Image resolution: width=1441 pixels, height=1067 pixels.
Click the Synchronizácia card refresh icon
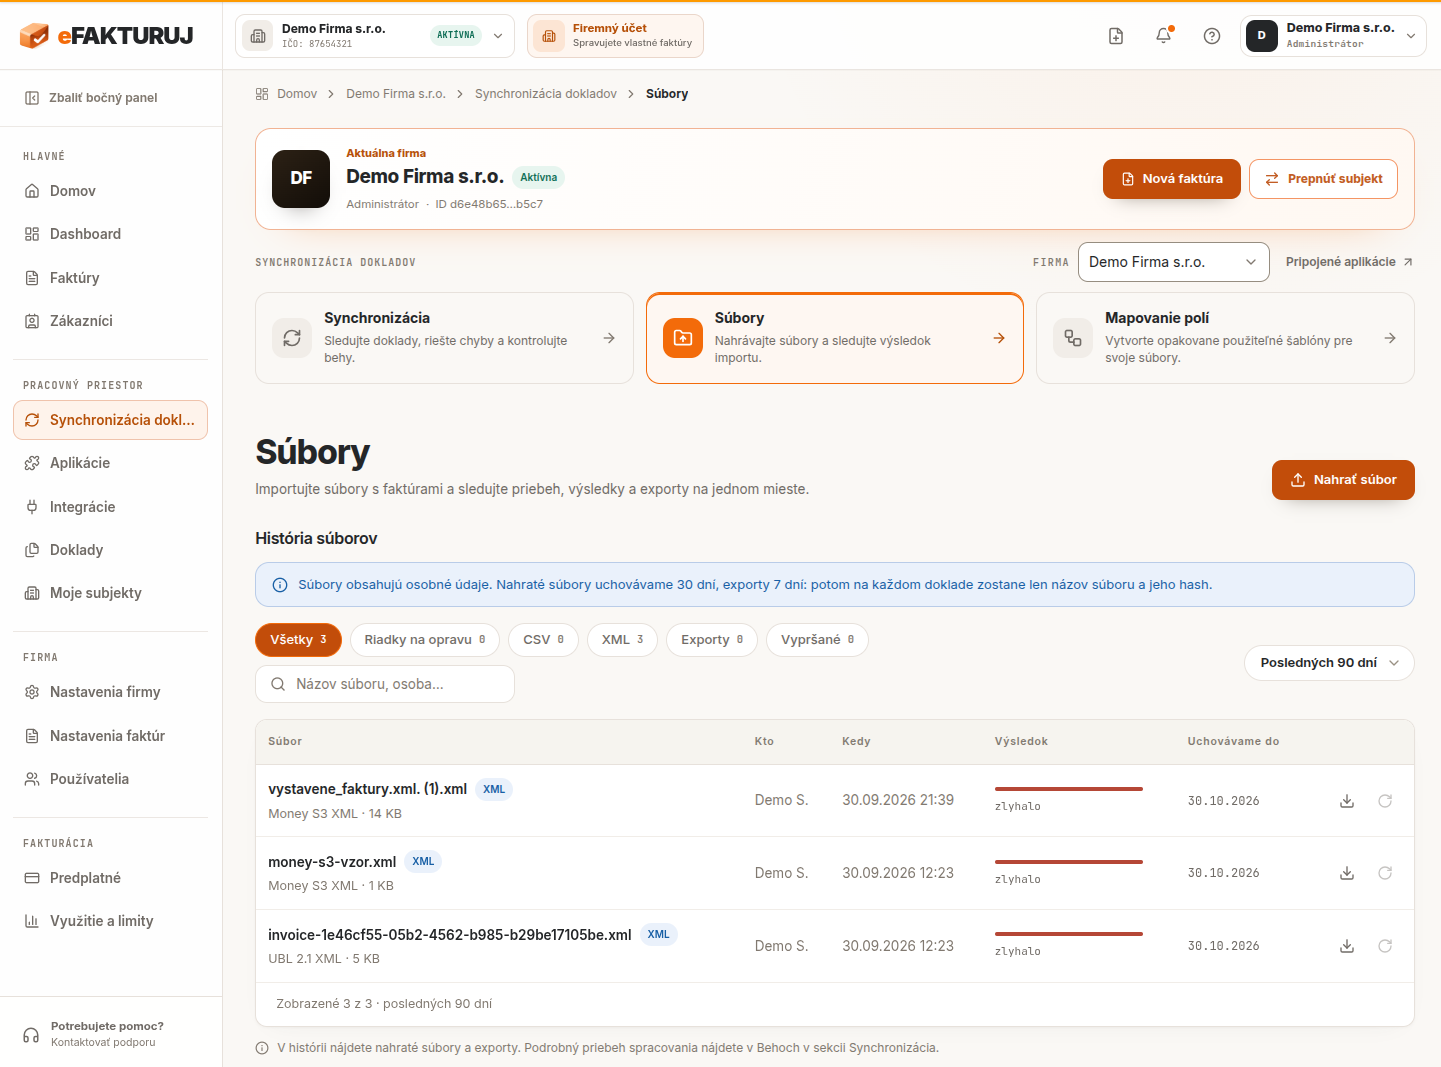pyautogui.click(x=292, y=338)
